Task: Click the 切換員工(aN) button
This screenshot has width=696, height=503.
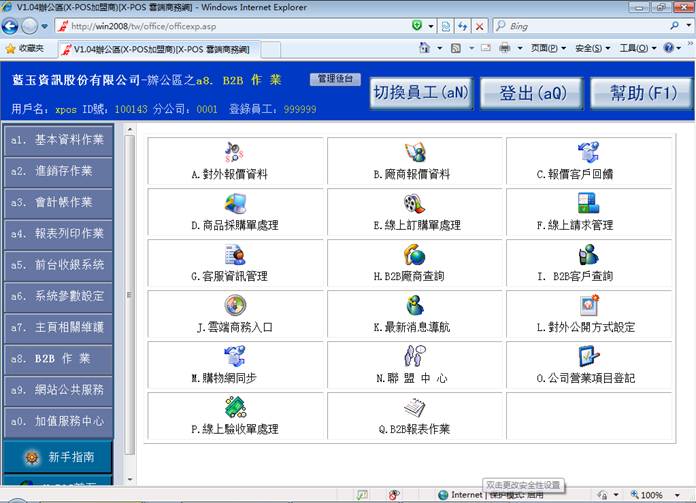Action: coord(420,93)
